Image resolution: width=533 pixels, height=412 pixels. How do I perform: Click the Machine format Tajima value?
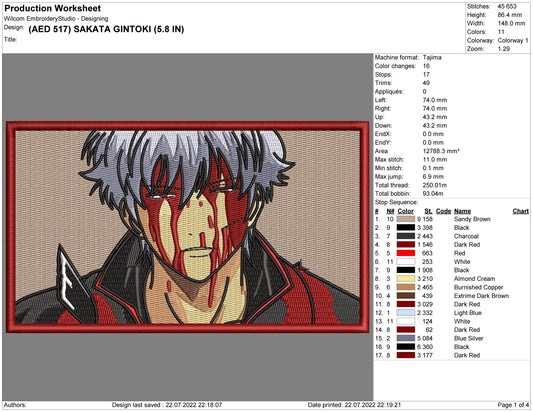pyautogui.click(x=432, y=57)
